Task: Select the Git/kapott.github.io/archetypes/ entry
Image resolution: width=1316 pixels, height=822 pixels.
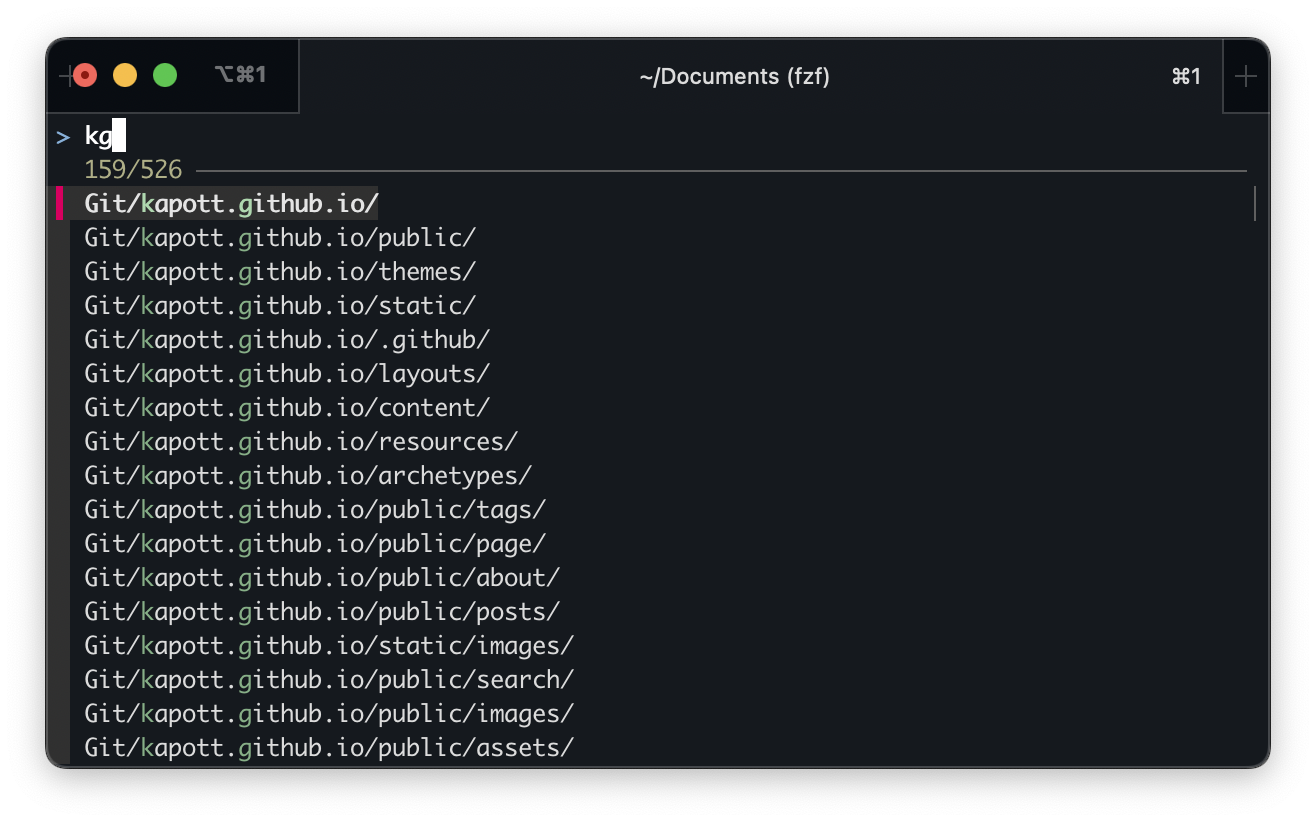Action: click(x=308, y=476)
